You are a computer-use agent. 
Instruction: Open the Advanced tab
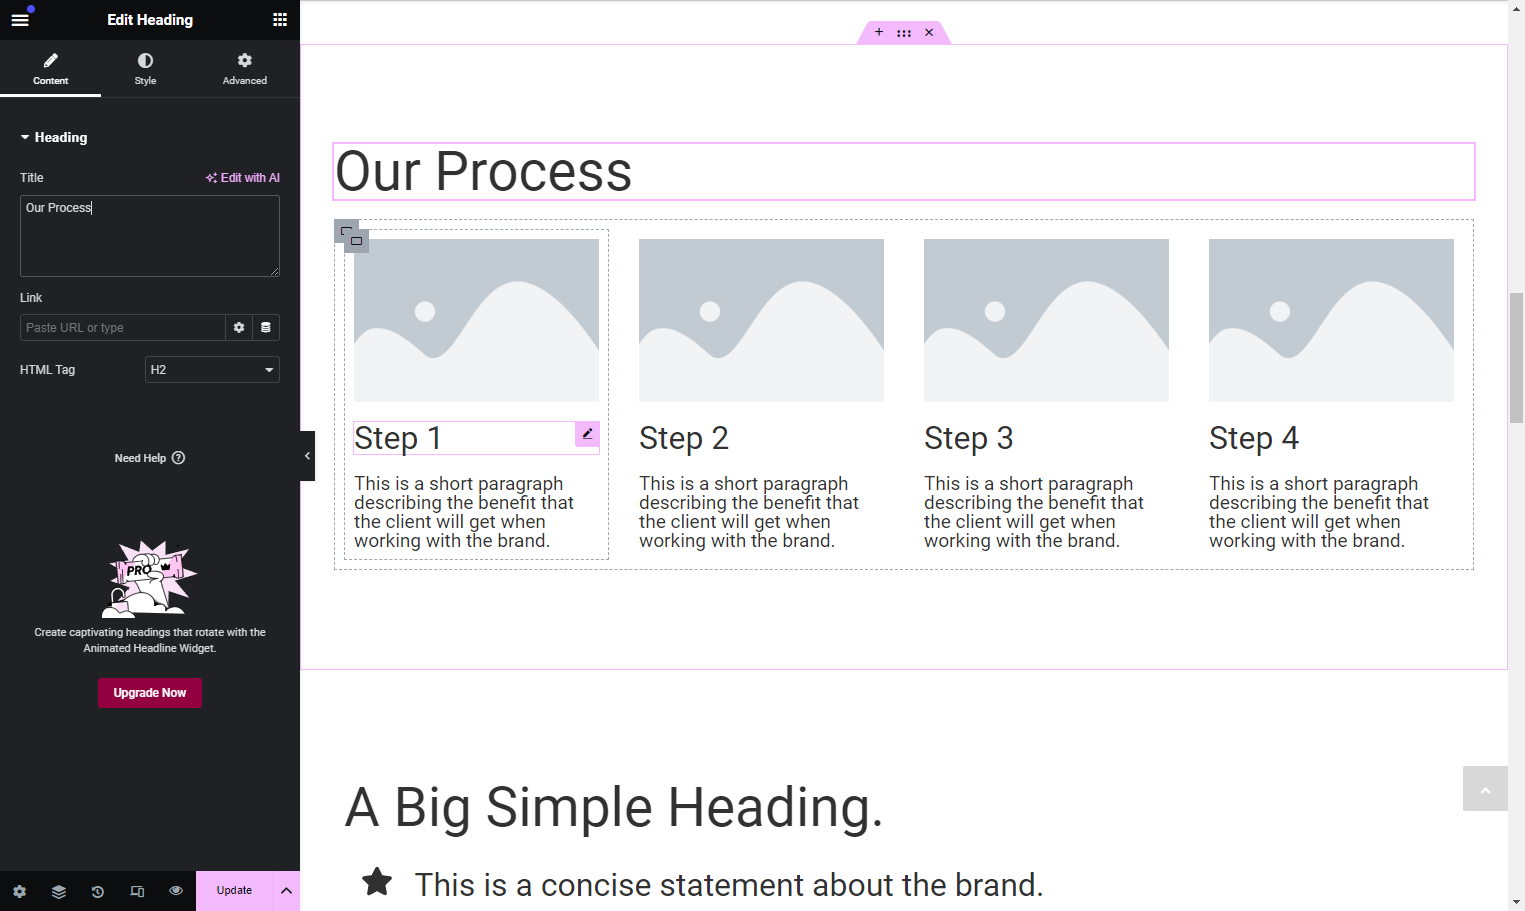click(x=245, y=69)
